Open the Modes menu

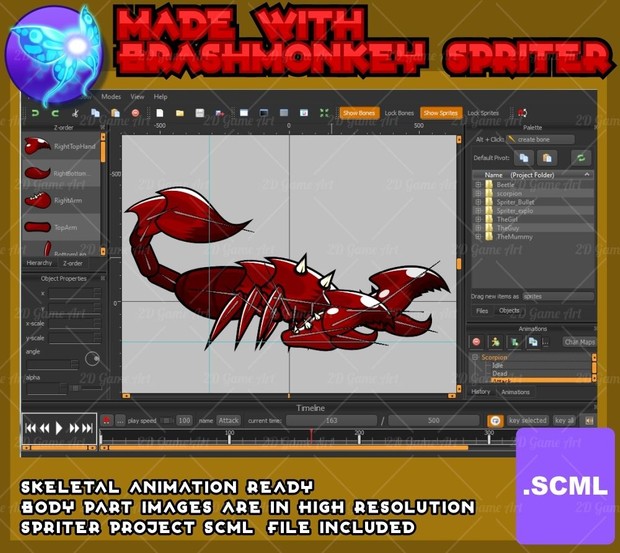[x=111, y=96]
